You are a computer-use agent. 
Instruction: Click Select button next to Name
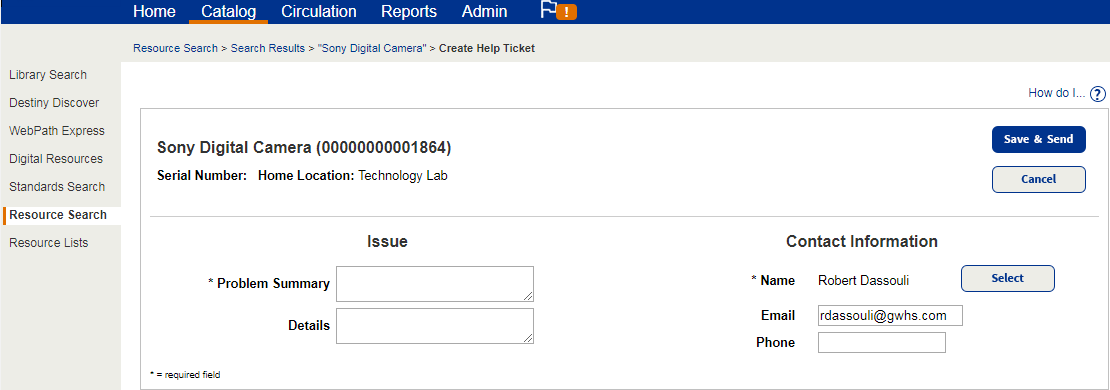point(1007,278)
